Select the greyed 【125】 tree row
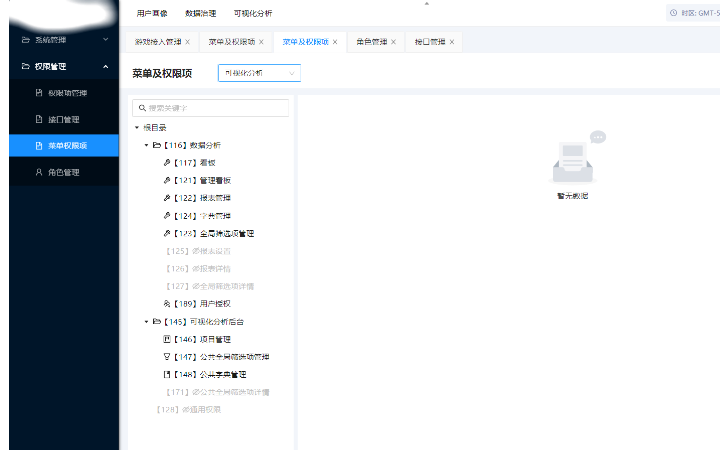This screenshot has width=720, height=450. click(x=198, y=251)
